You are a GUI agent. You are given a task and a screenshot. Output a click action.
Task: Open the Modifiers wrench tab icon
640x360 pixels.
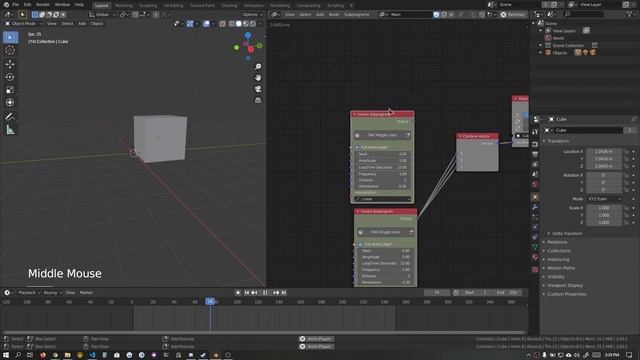(x=535, y=207)
